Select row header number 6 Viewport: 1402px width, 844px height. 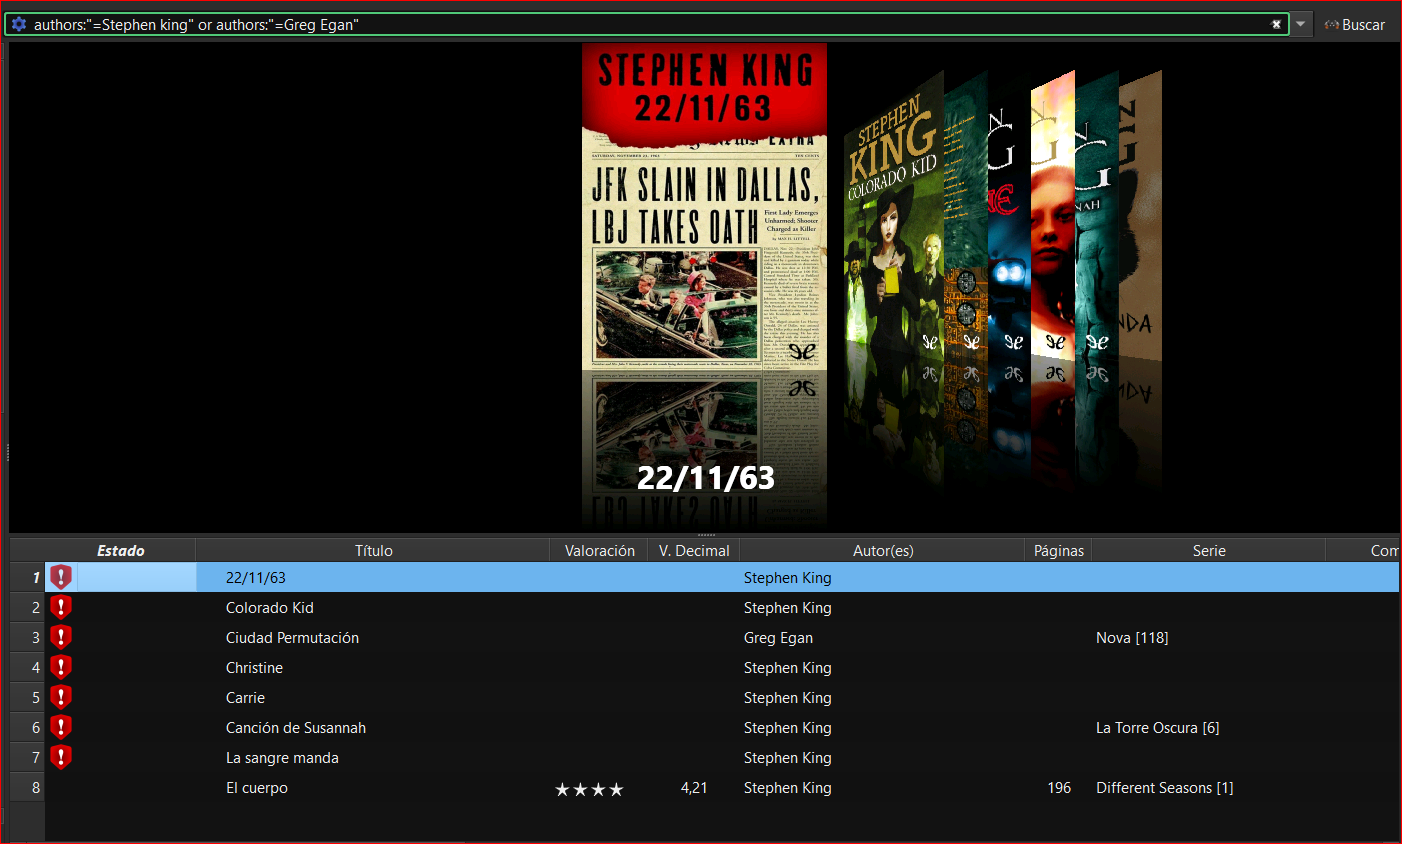(28, 727)
